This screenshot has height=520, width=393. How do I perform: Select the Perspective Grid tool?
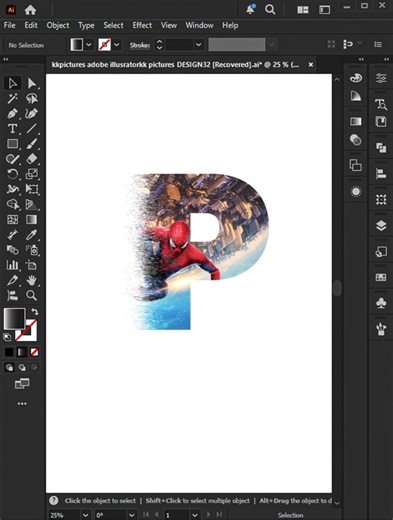tap(32, 204)
